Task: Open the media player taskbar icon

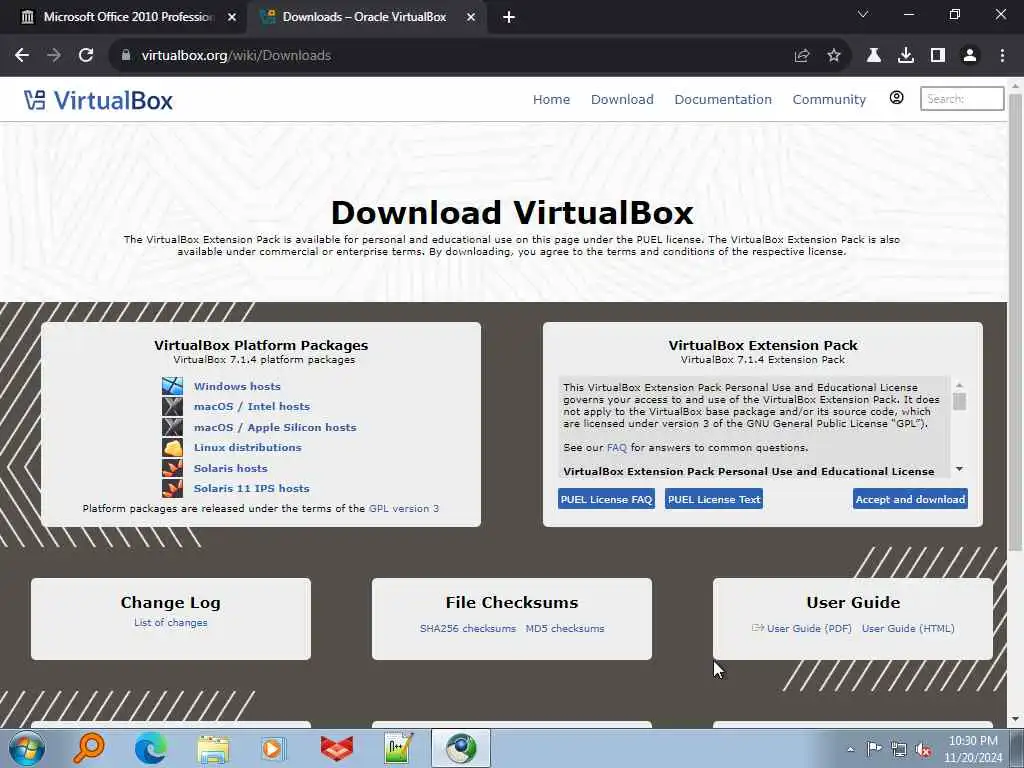Action: [x=274, y=748]
